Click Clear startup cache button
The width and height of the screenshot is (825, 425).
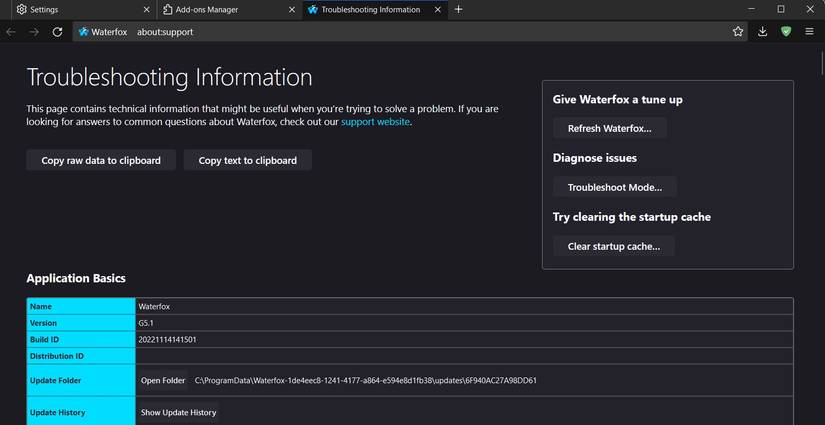613,246
